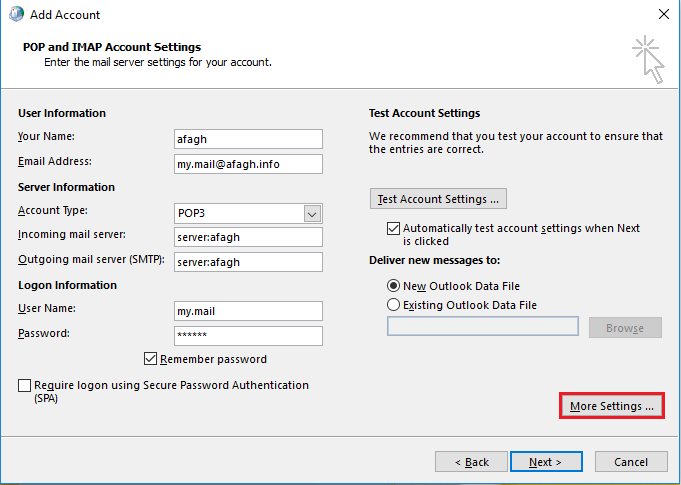The image size is (681, 485).
Task: Click the Test Account Settings button
Action: tap(438, 199)
